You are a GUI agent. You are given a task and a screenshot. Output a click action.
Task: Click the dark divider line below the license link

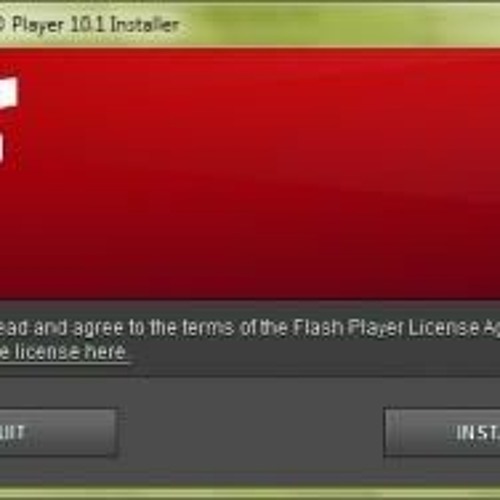click(x=250, y=377)
